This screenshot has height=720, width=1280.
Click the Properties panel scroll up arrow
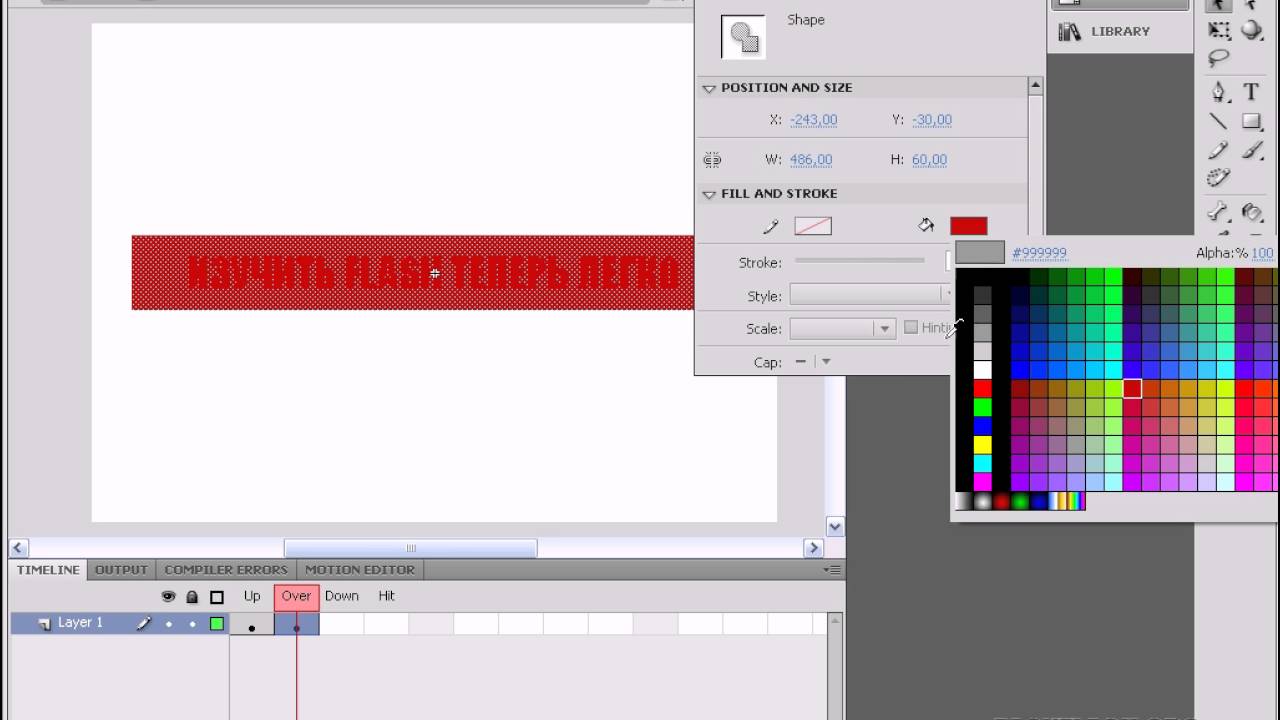pyautogui.click(x=1035, y=87)
